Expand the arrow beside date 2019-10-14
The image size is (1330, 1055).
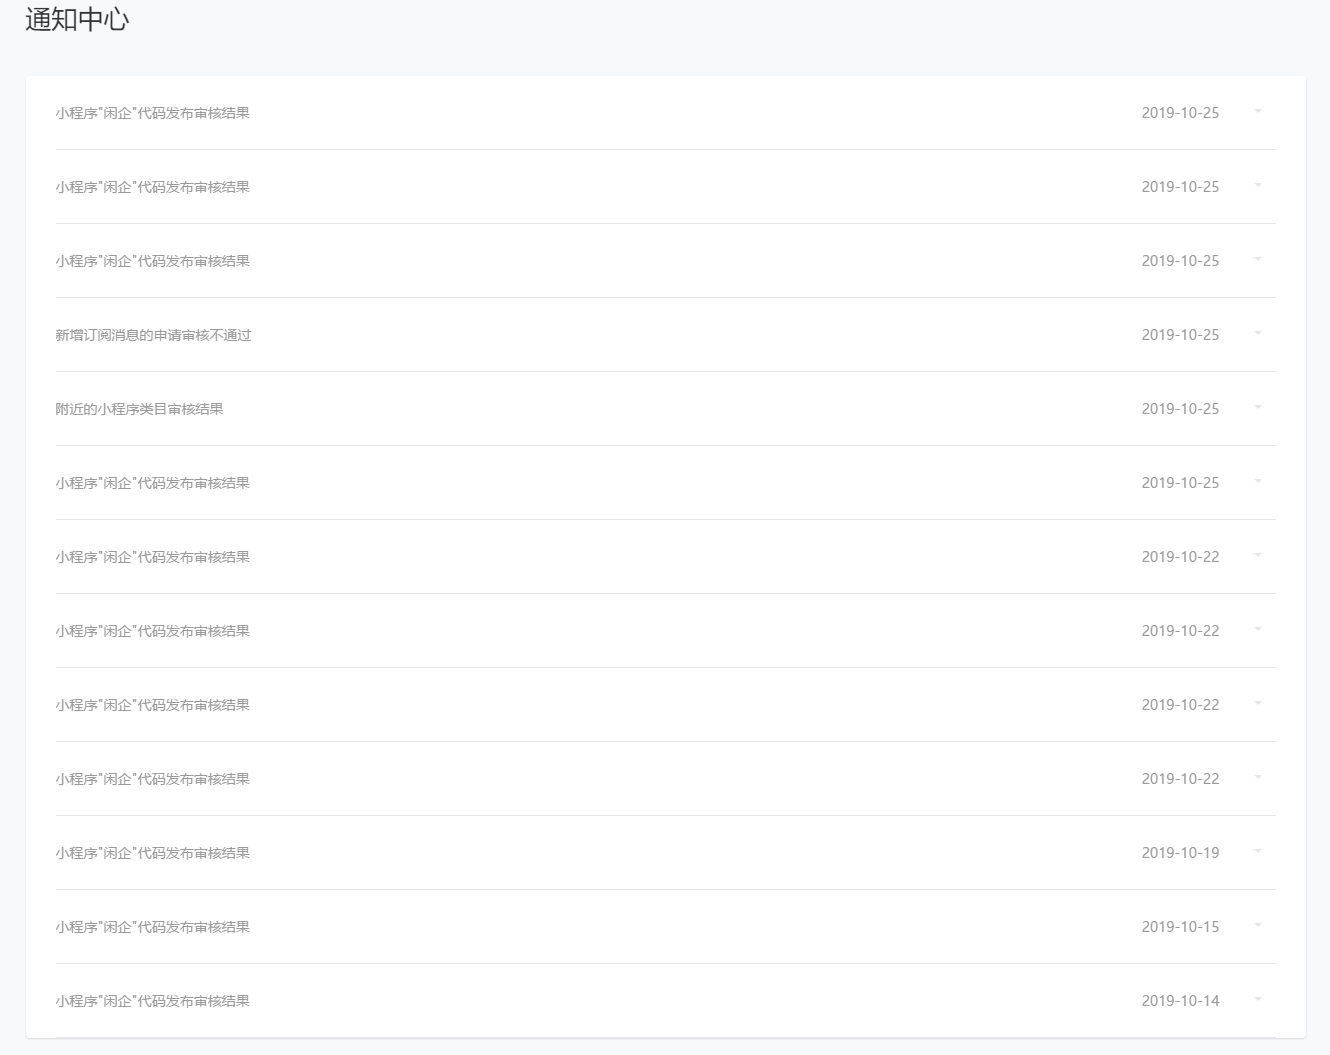click(1258, 999)
